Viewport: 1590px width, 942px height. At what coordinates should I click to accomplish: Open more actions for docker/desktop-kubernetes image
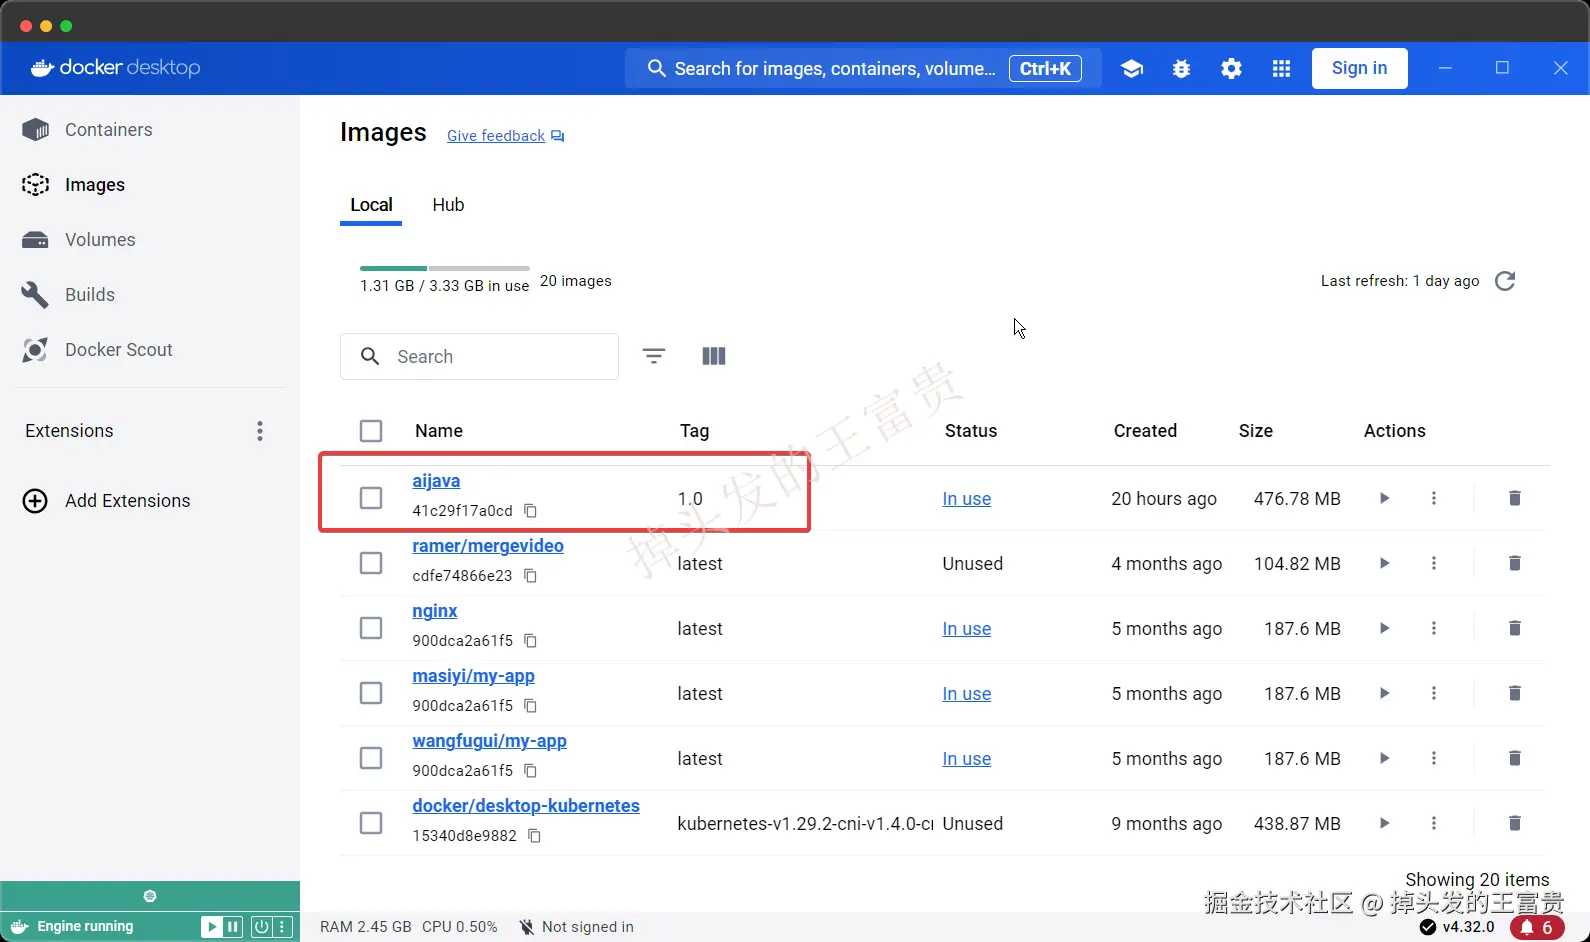pyautogui.click(x=1434, y=823)
